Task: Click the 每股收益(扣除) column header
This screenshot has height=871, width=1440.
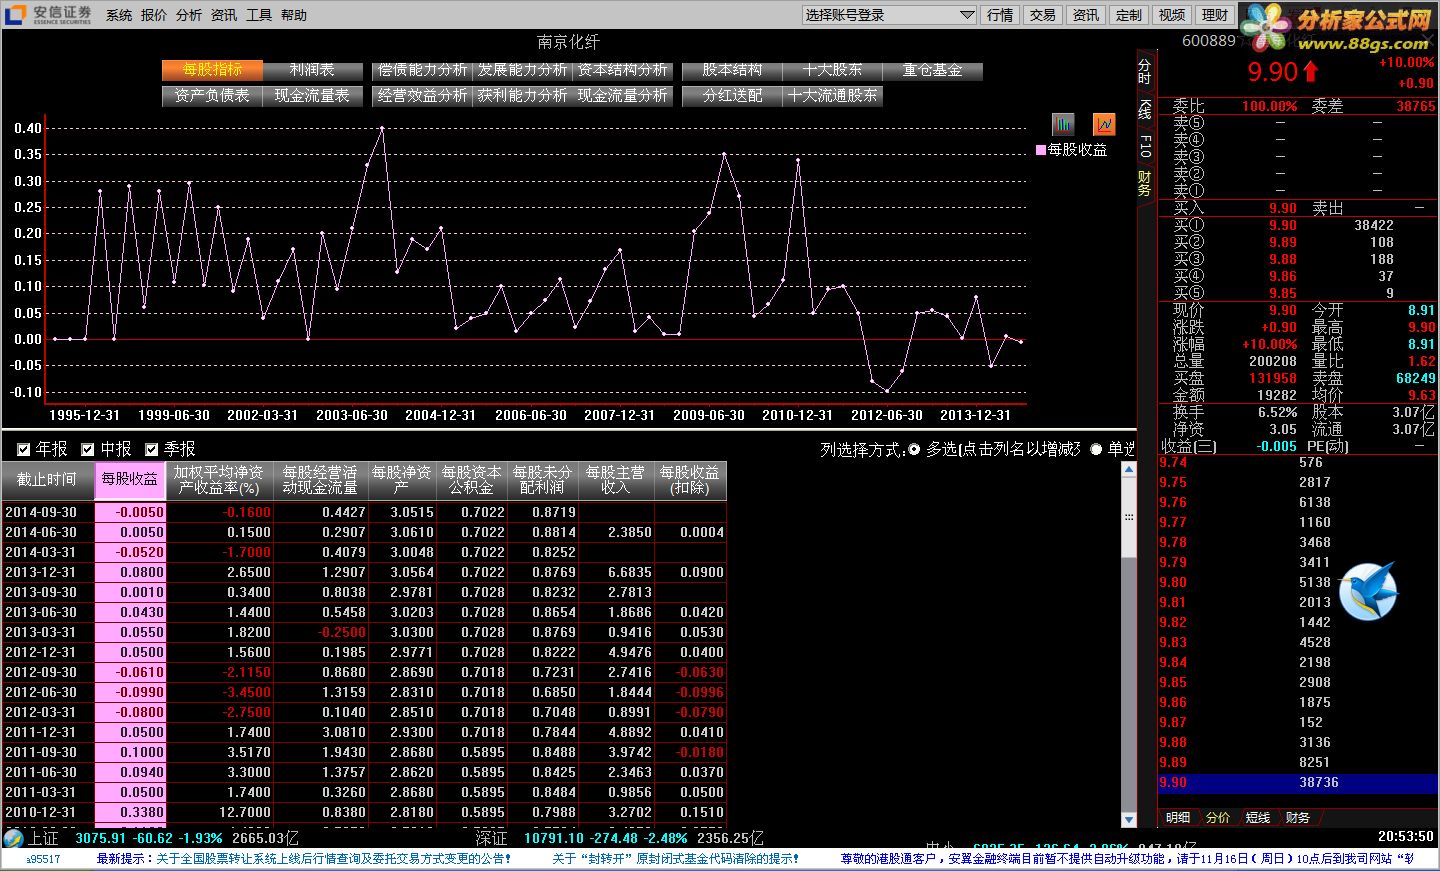Action: click(690, 480)
